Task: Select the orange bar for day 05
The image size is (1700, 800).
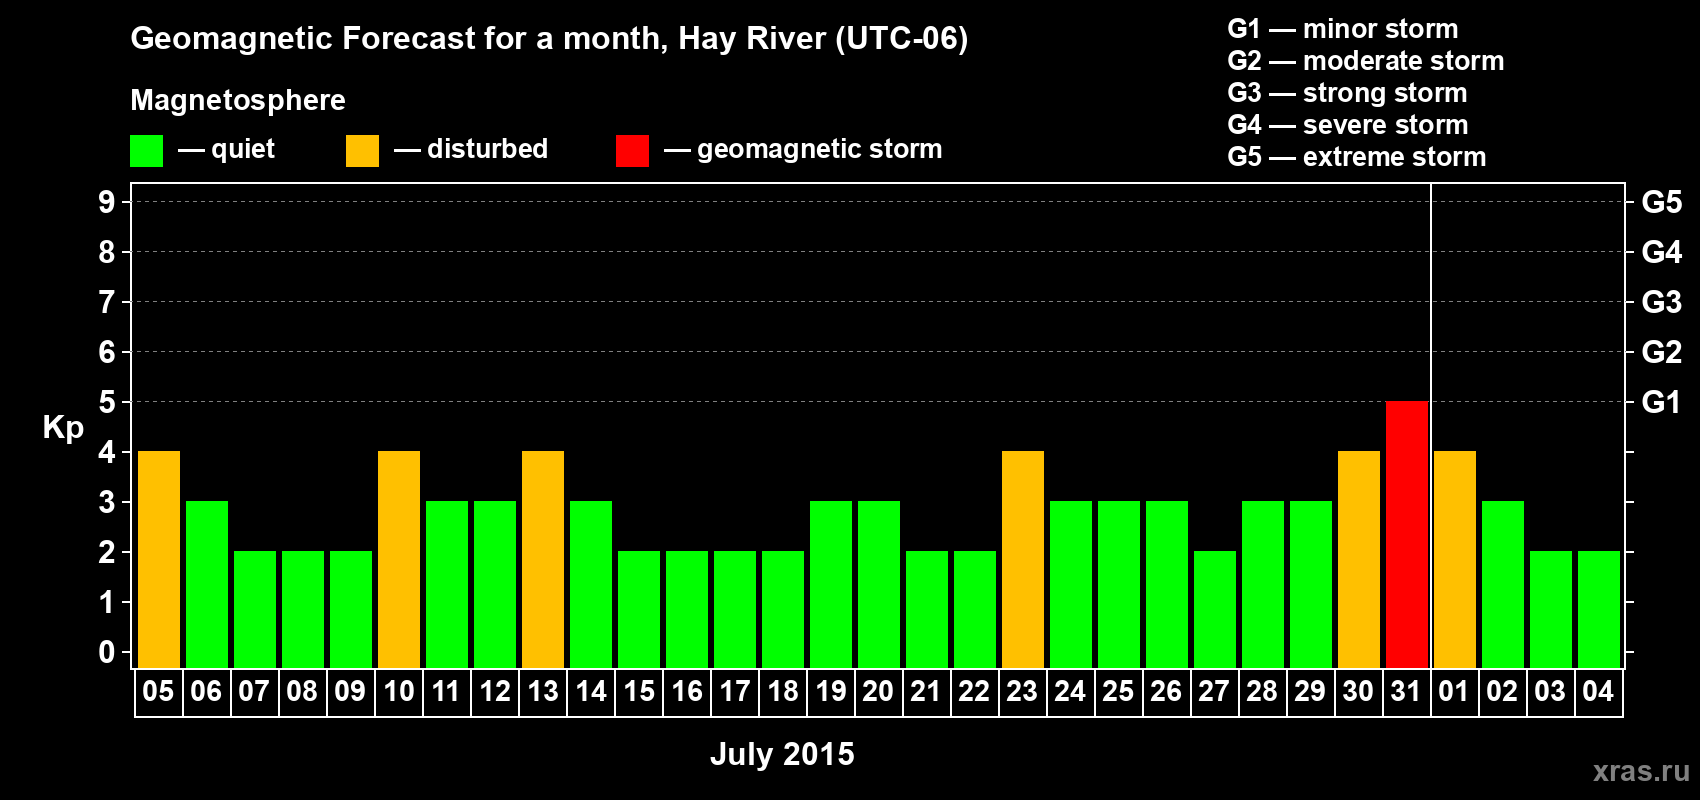Action: click(159, 560)
